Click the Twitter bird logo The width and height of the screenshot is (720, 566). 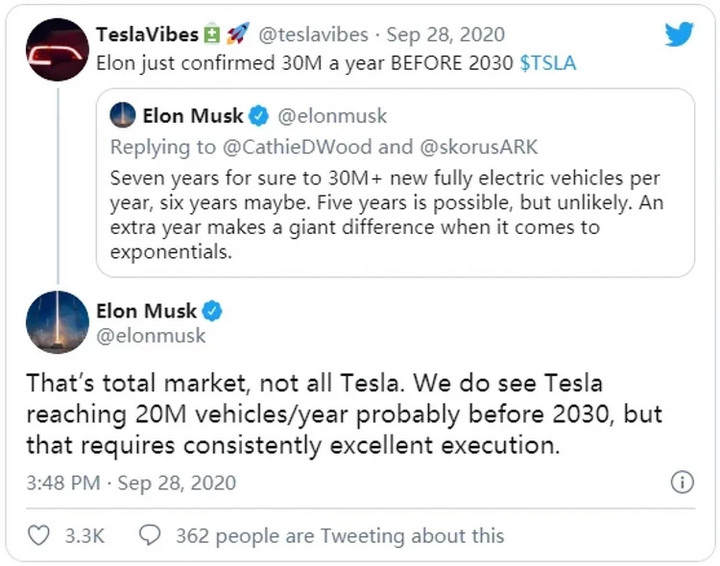click(679, 34)
